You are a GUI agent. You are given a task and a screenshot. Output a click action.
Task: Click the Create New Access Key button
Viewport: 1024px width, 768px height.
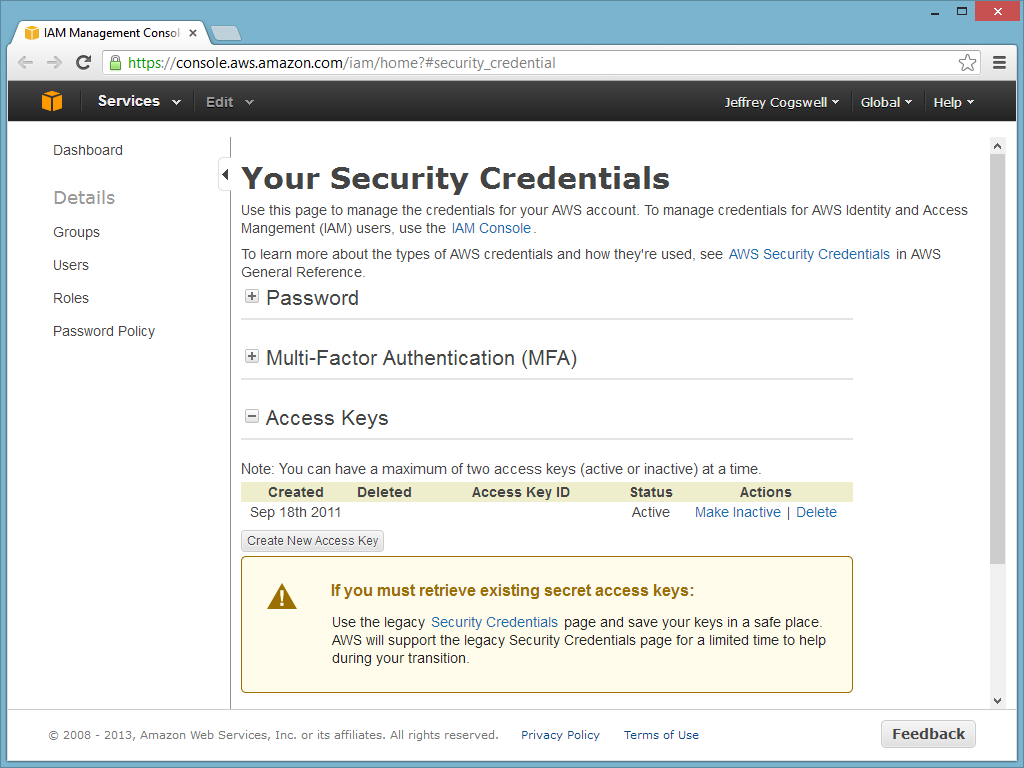(x=313, y=541)
